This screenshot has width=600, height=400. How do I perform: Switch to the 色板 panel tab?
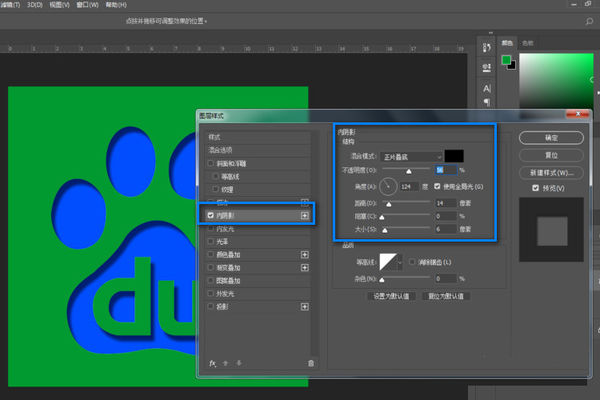pyautogui.click(x=528, y=43)
